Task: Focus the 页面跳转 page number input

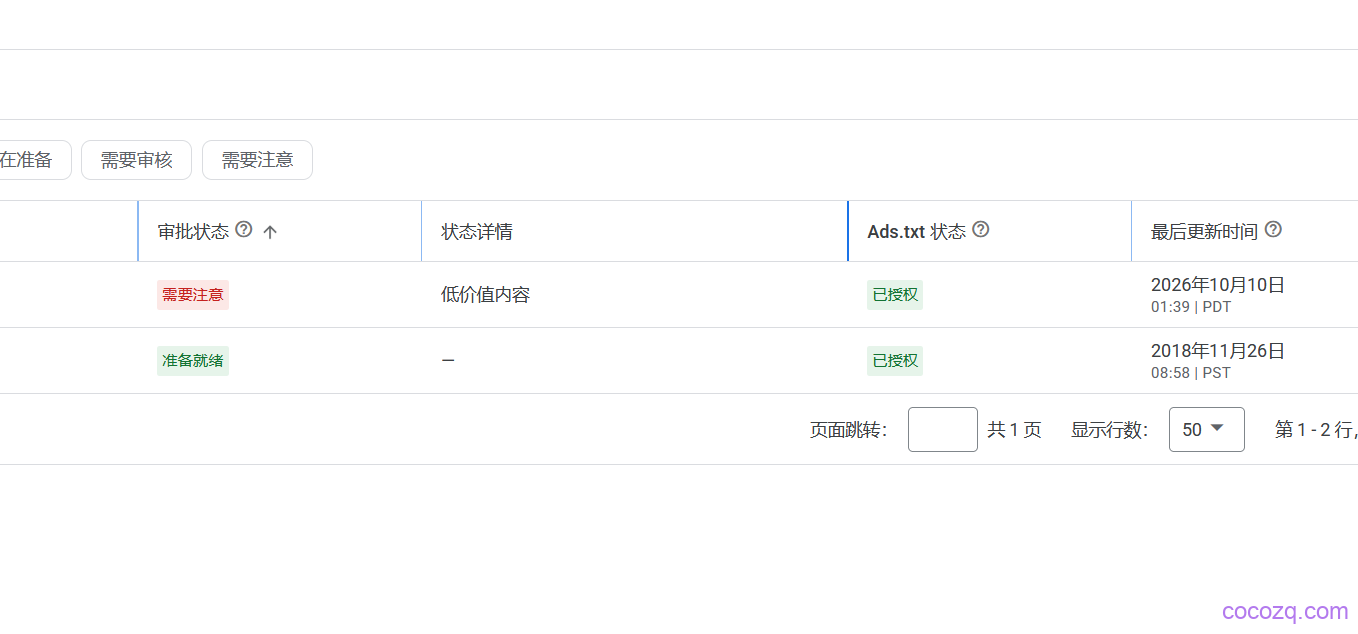Action: click(x=943, y=429)
